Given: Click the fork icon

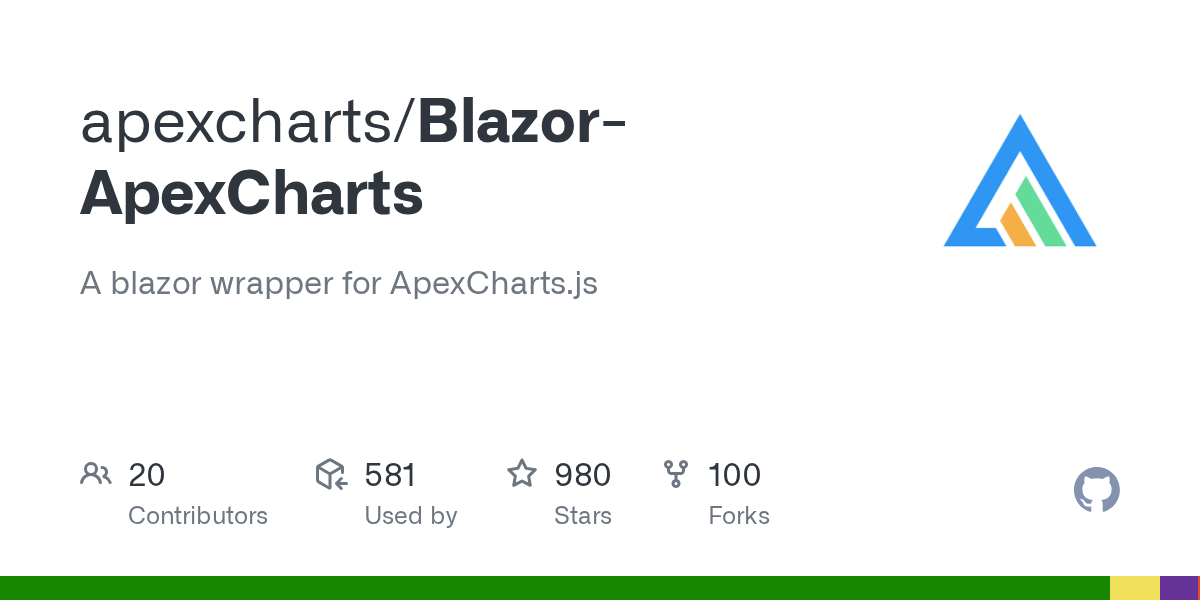Looking at the screenshot, I should point(676,474).
